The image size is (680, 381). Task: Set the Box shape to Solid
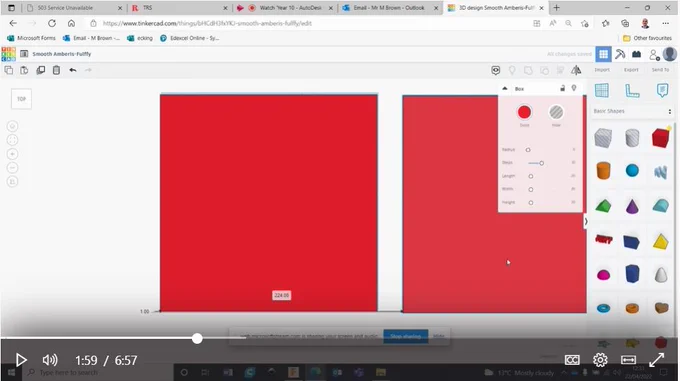click(524, 113)
